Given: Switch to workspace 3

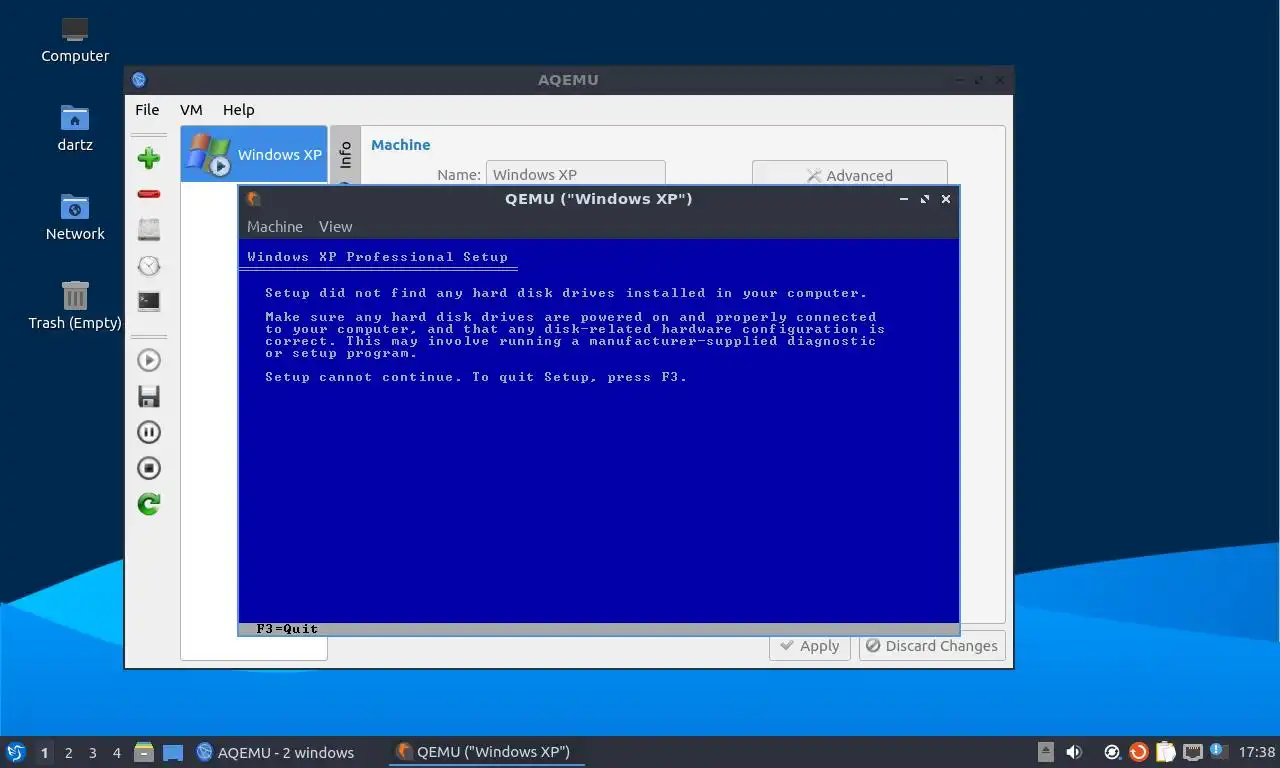Looking at the screenshot, I should coord(93,753).
